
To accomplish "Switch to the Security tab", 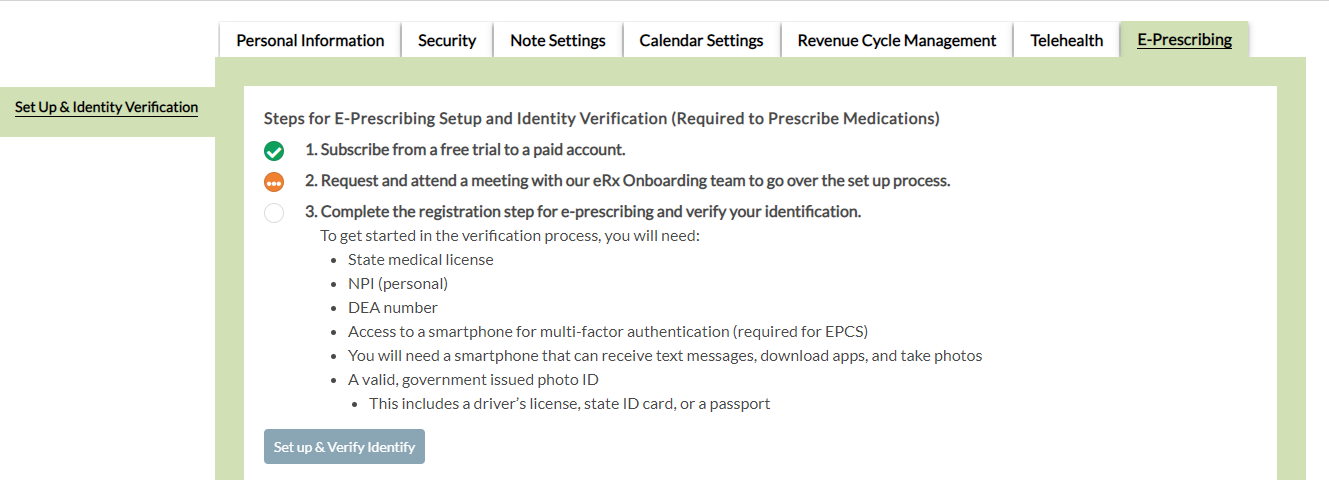I will click(x=447, y=41).
